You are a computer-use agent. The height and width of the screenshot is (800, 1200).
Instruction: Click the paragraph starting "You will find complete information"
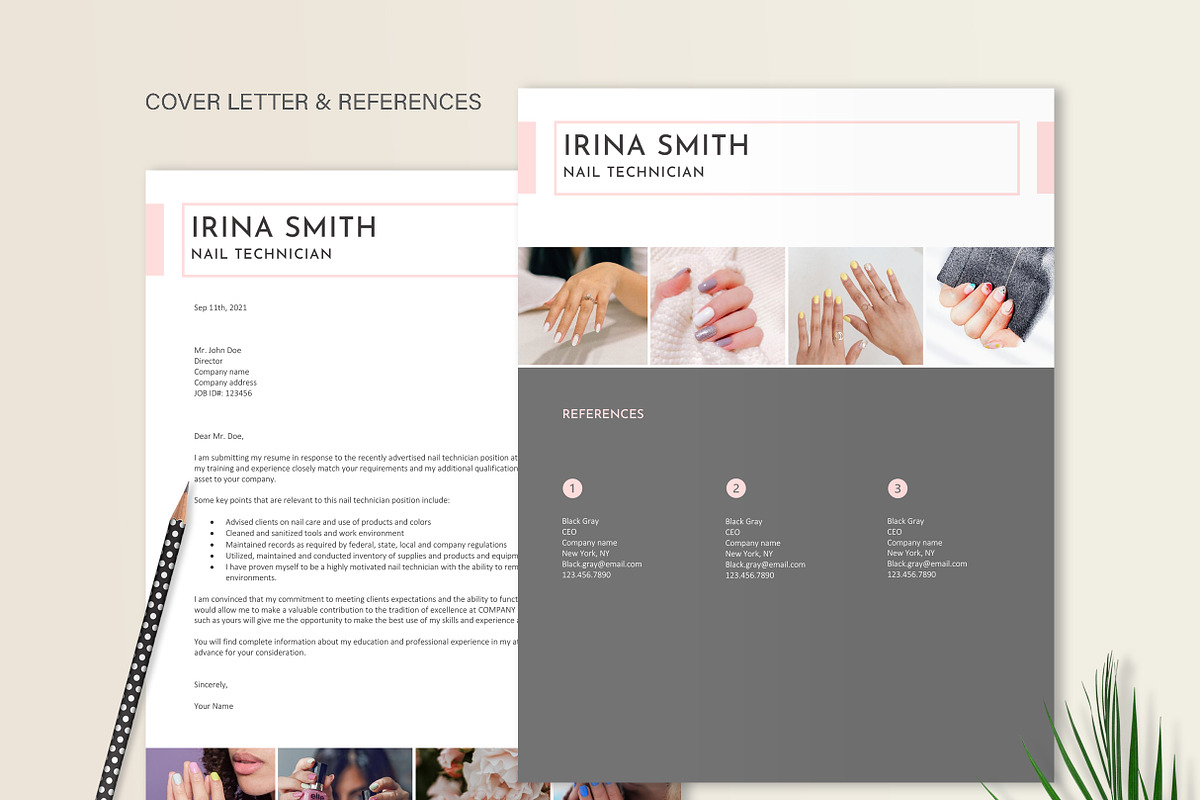point(356,647)
